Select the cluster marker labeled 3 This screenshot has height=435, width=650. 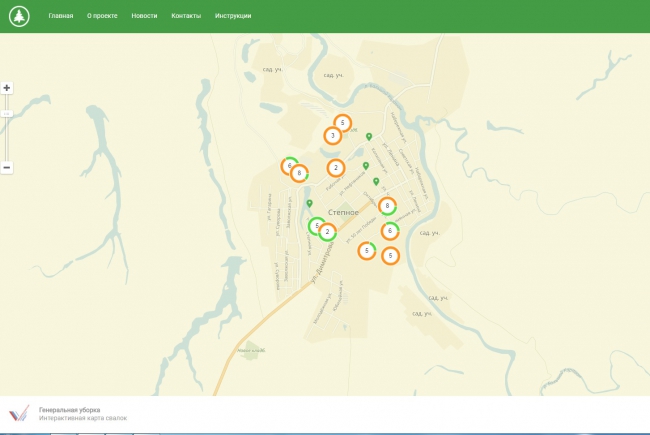point(332,136)
